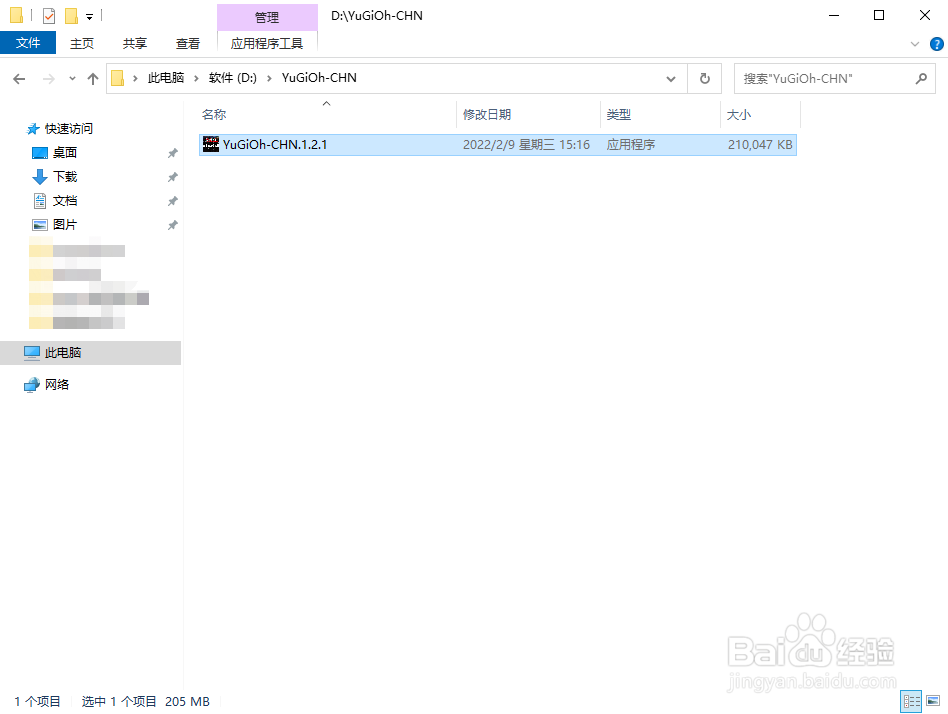948x714 pixels.
Task: Open the 文件 menu
Action: pyautogui.click(x=28, y=43)
